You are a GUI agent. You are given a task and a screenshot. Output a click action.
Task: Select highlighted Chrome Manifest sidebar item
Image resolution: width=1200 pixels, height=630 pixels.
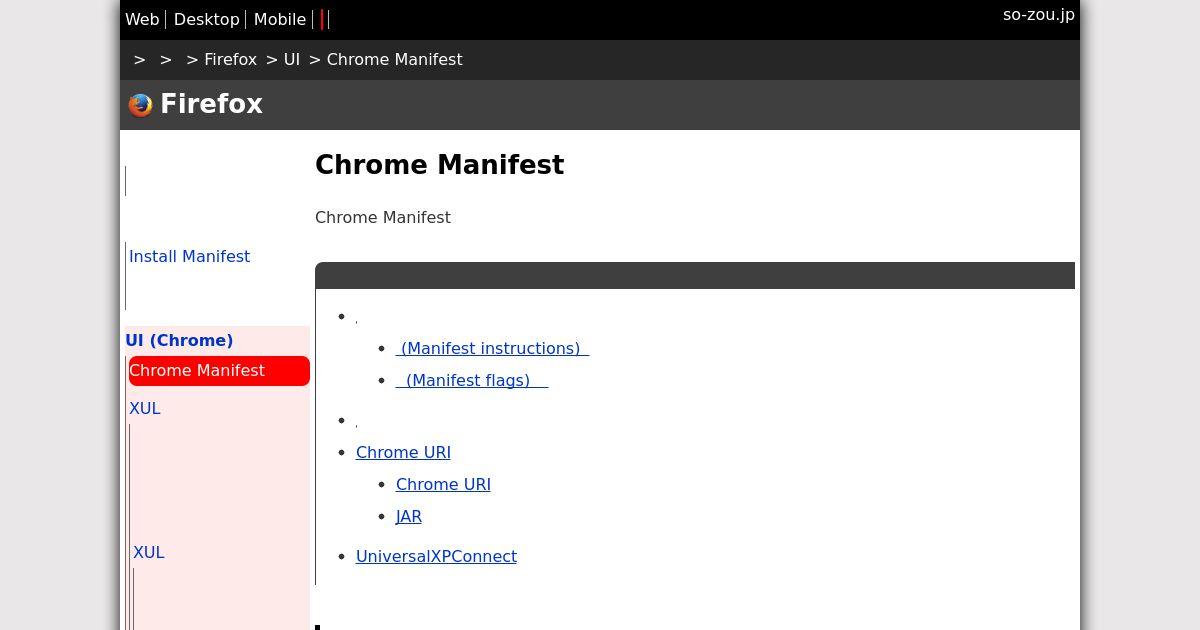point(219,370)
